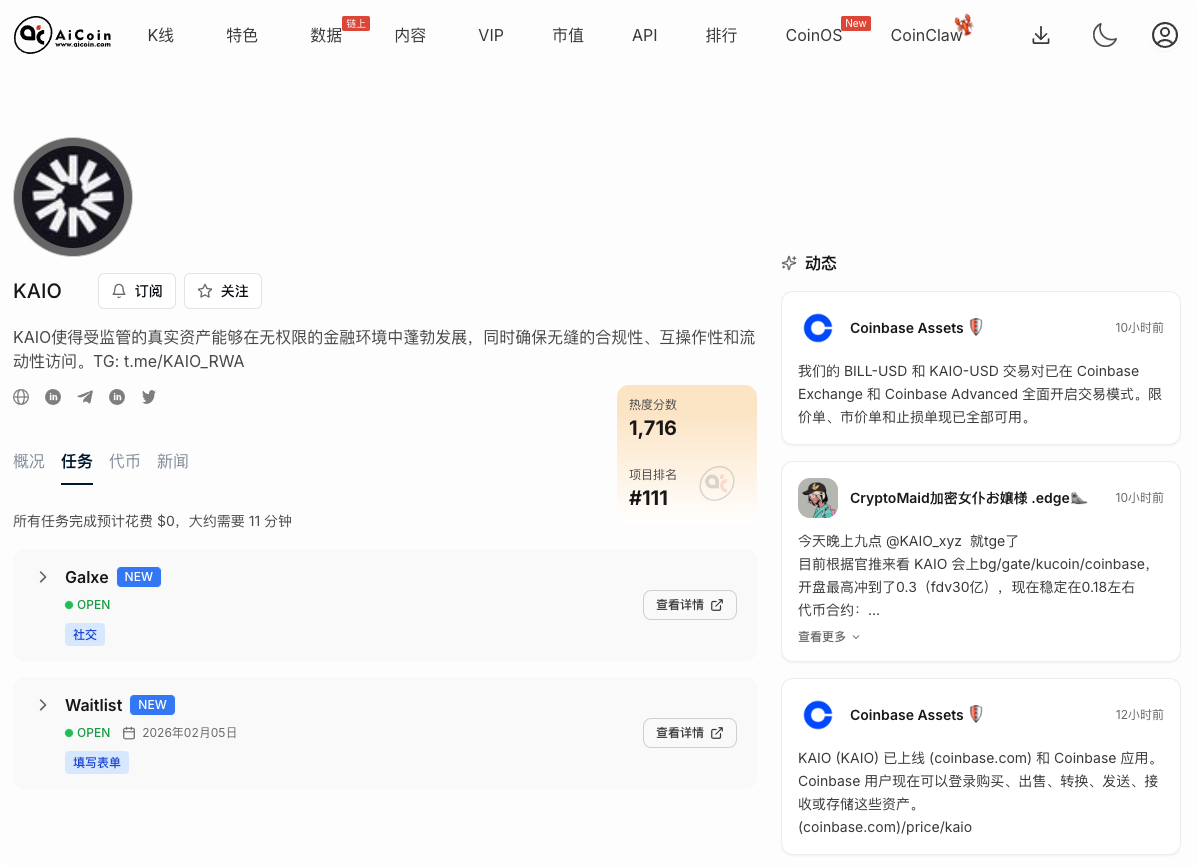Expand the Waitlist task chevron
The image size is (1198, 866).
tap(43, 705)
